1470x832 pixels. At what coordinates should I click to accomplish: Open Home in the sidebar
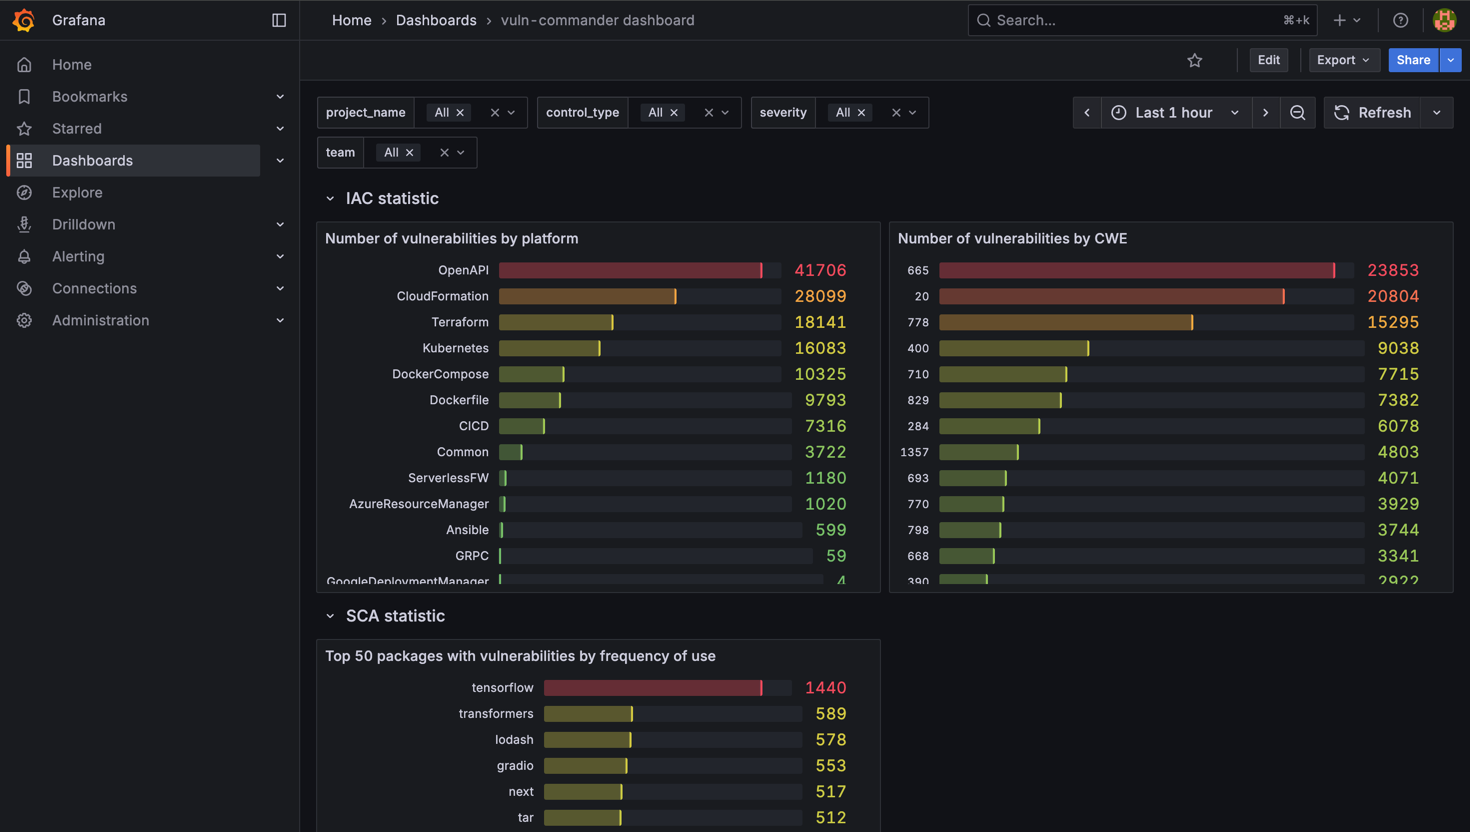[x=72, y=65]
